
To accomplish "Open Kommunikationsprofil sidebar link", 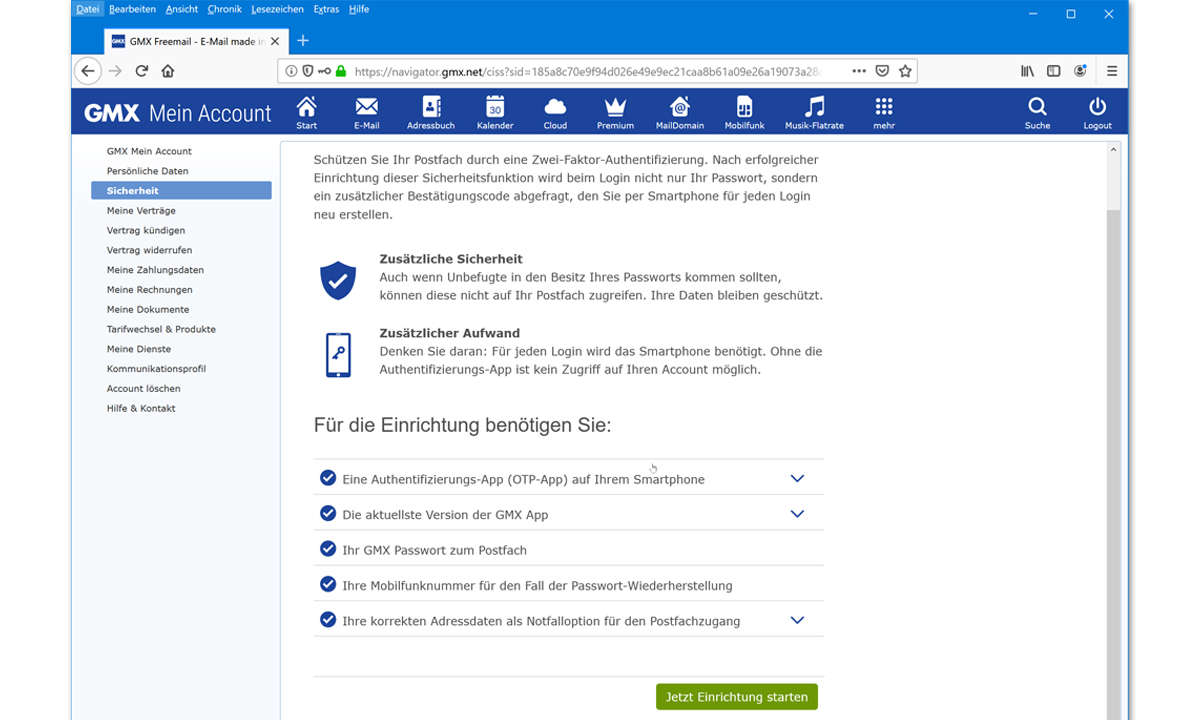I will click(156, 369).
